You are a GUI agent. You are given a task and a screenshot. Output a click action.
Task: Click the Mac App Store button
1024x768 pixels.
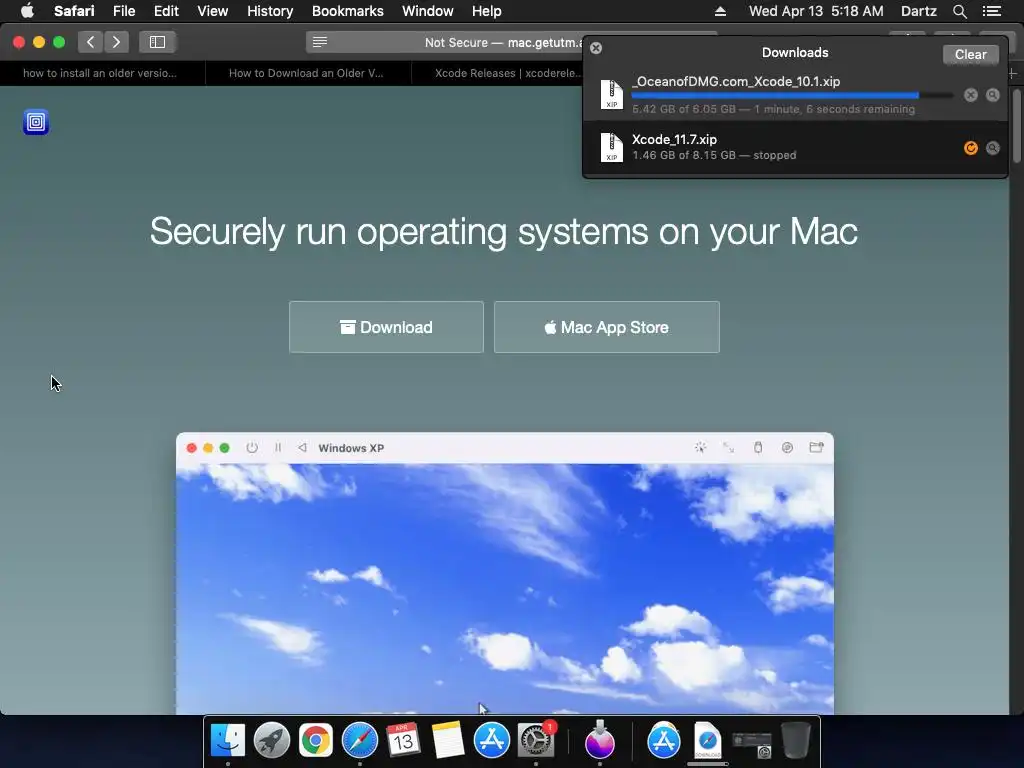[607, 327]
